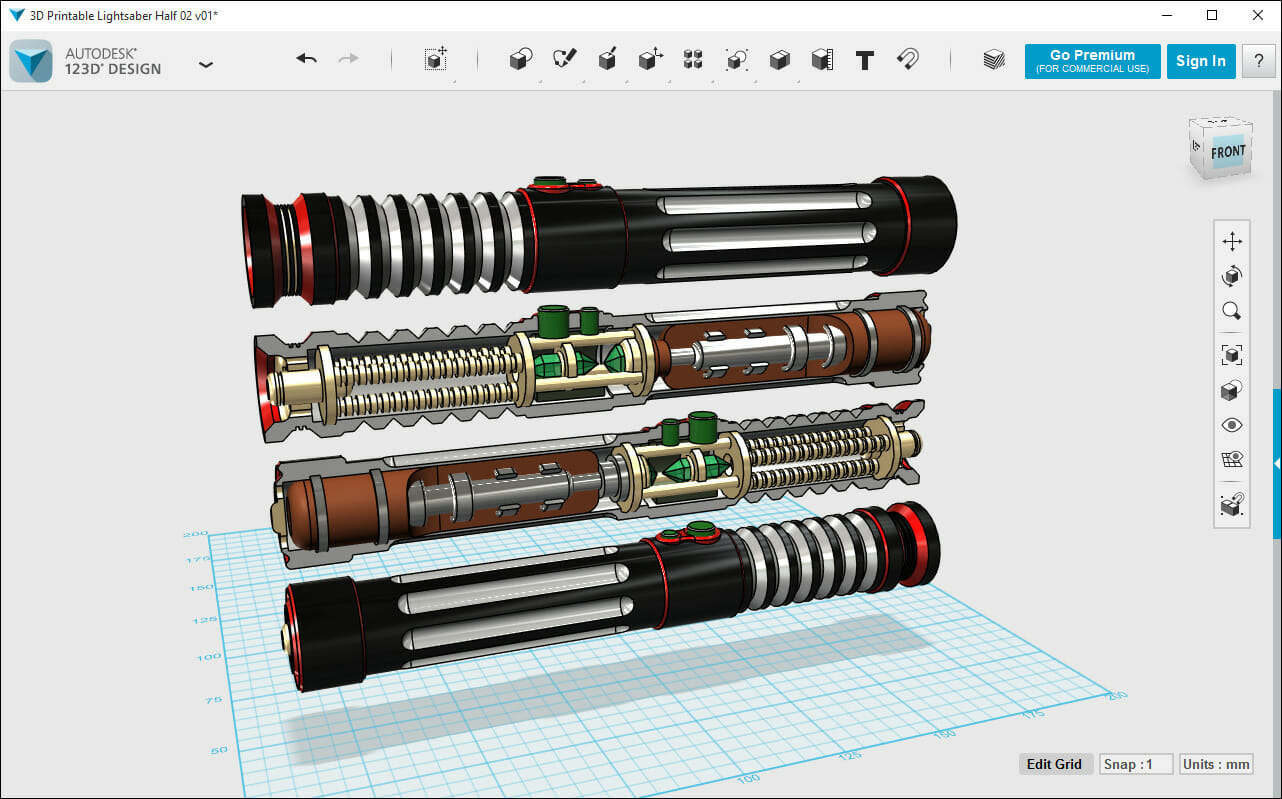Select the Transform tool in the toolbar

click(435, 58)
